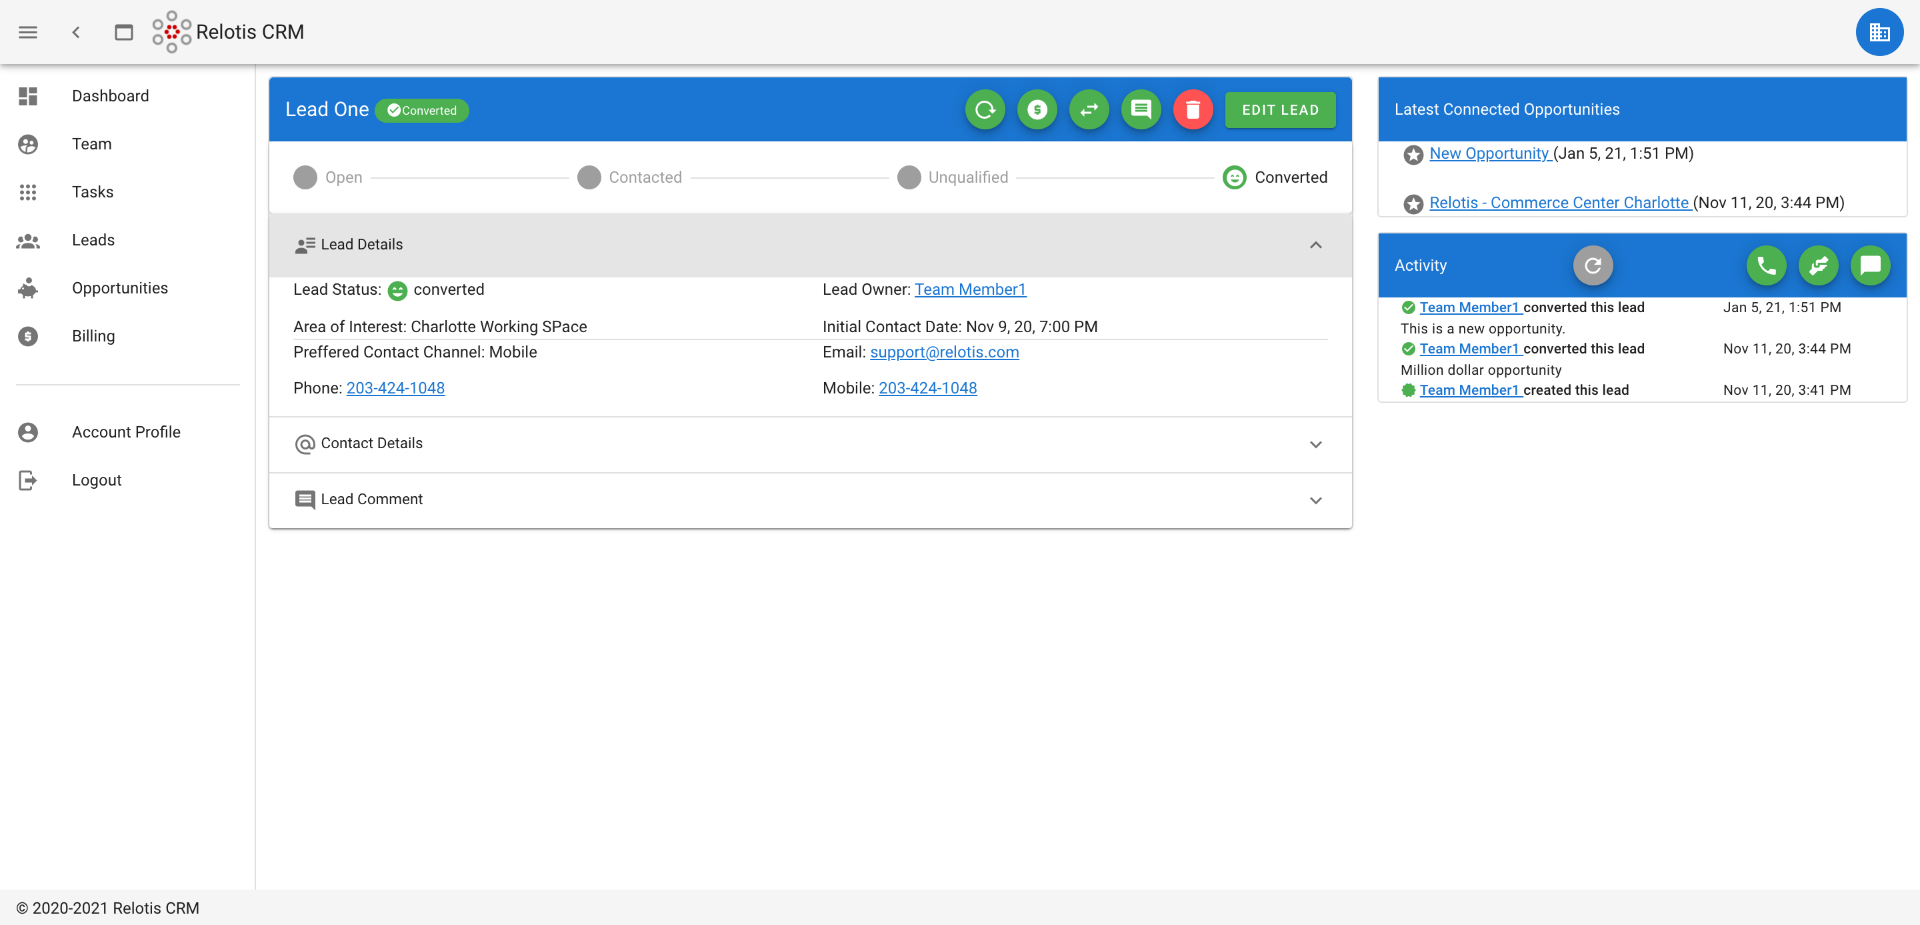
Task: Log a phone call from the Activity panel
Action: tap(1766, 265)
